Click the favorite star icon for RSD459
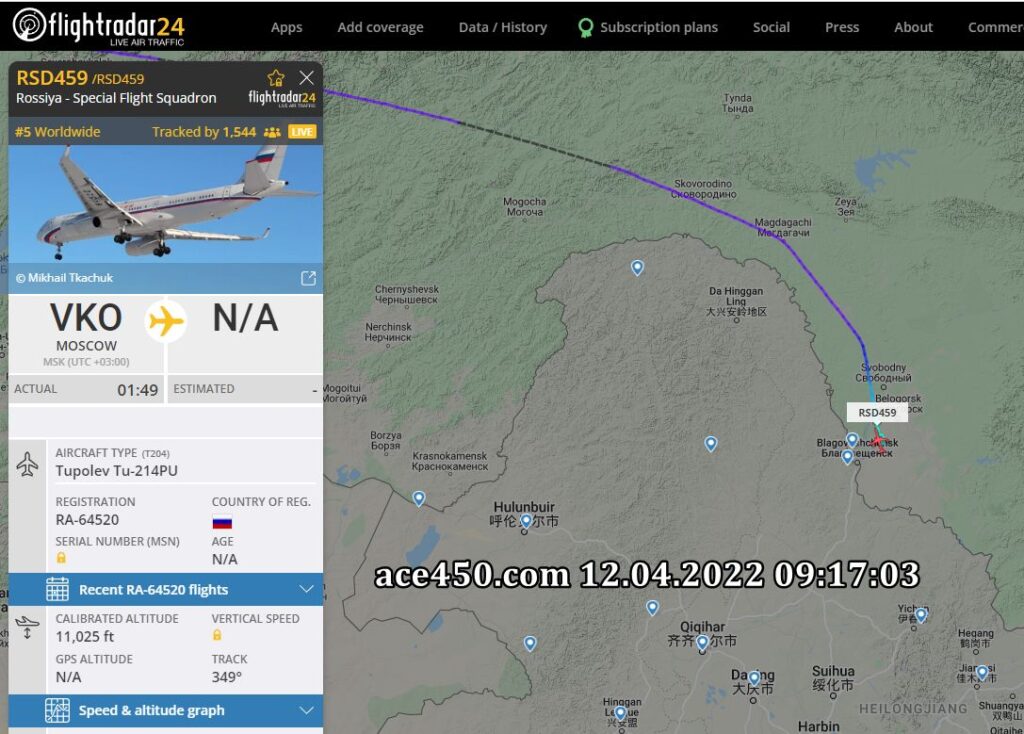 click(x=276, y=78)
